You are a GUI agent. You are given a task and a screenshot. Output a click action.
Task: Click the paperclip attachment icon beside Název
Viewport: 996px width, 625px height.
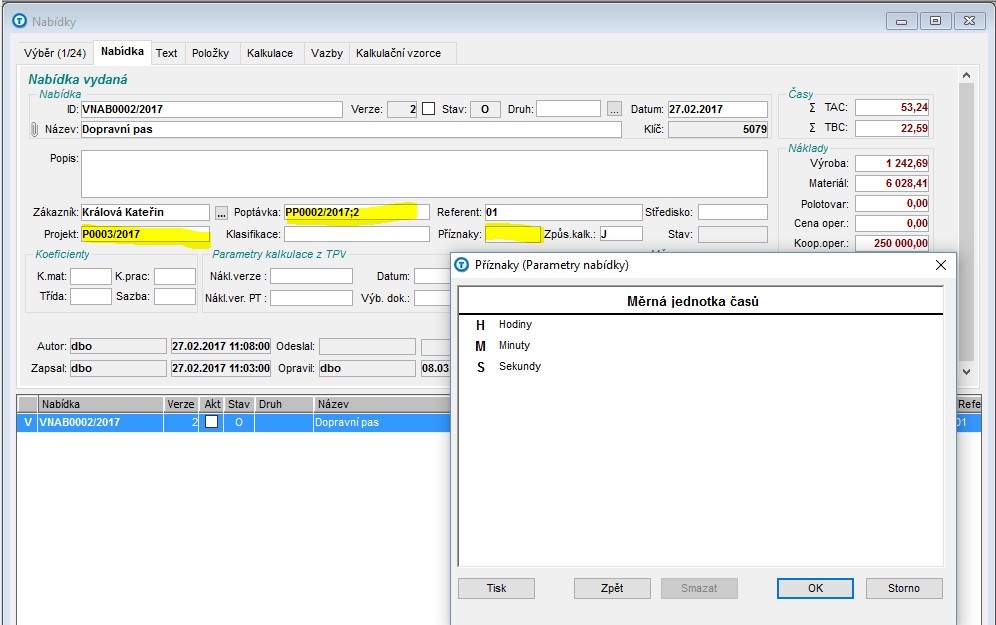pyautogui.click(x=34, y=129)
